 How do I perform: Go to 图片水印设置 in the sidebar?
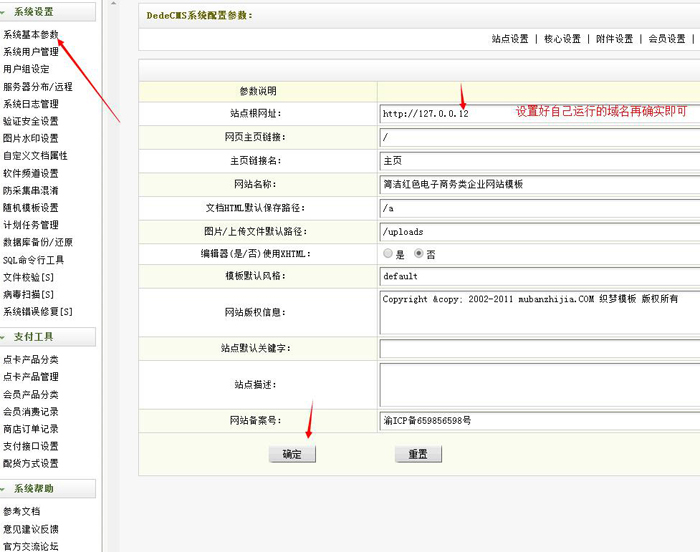pyautogui.click(x=30, y=138)
